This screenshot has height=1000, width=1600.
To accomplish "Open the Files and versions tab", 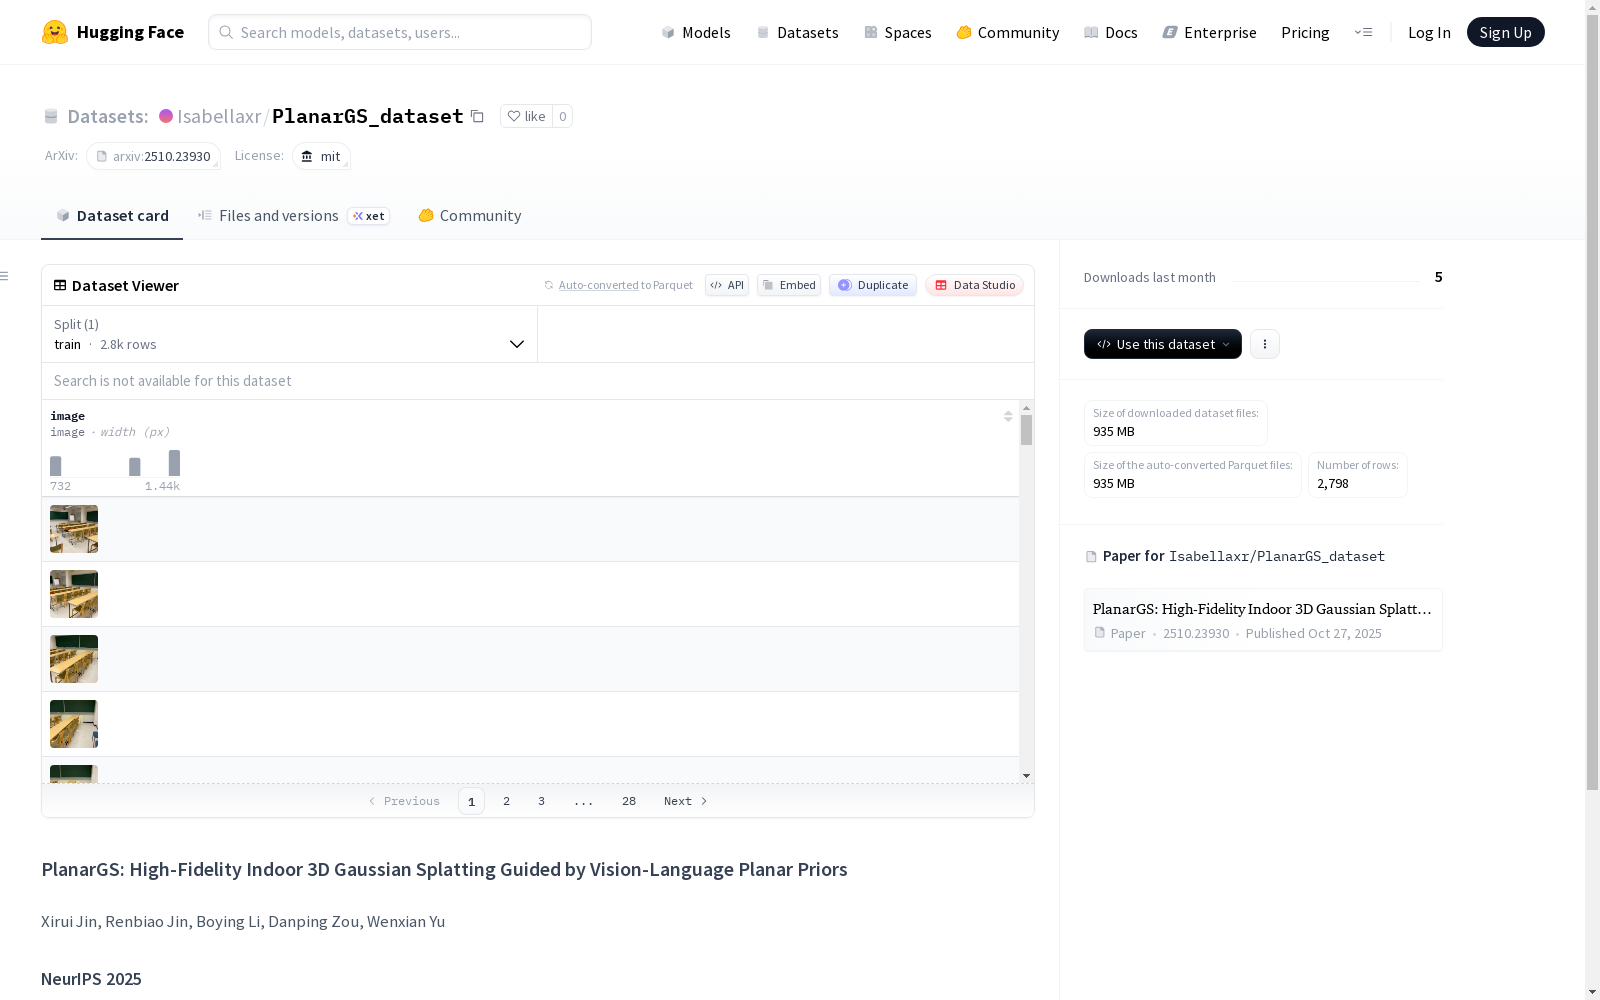I will pyautogui.click(x=293, y=216).
